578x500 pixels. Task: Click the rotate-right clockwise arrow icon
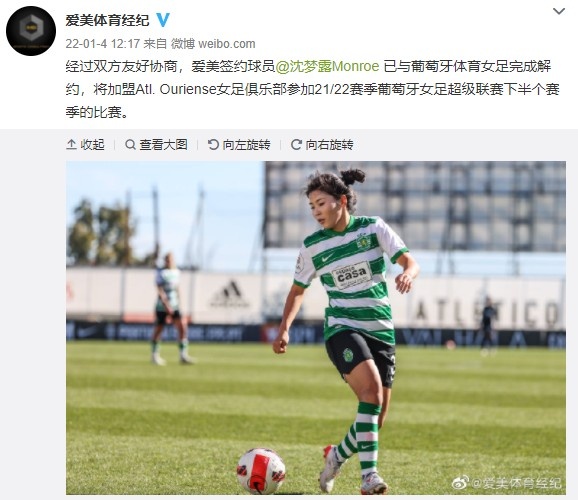coord(296,145)
